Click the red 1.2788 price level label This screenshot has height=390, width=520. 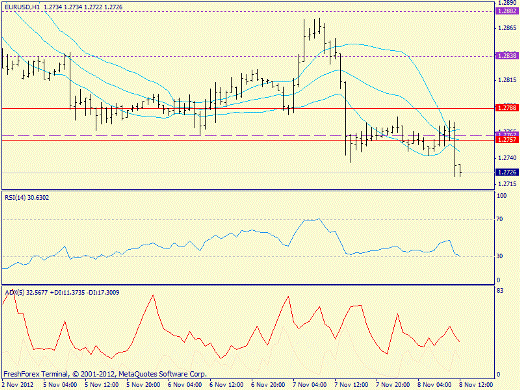coord(507,108)
